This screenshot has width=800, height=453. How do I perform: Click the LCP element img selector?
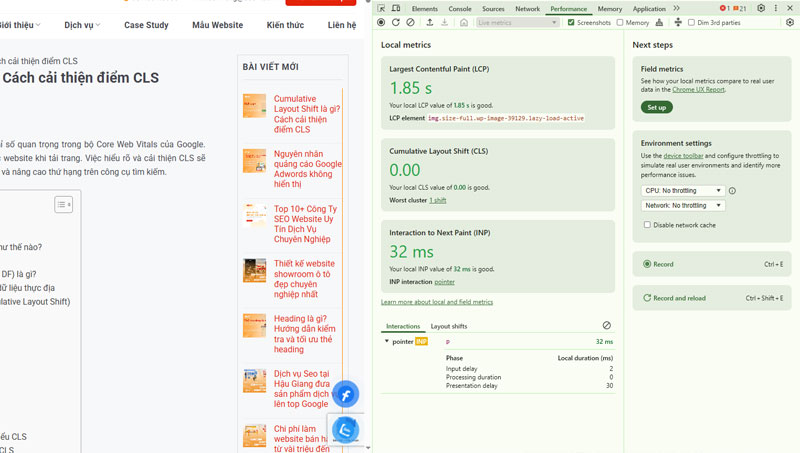505,118
